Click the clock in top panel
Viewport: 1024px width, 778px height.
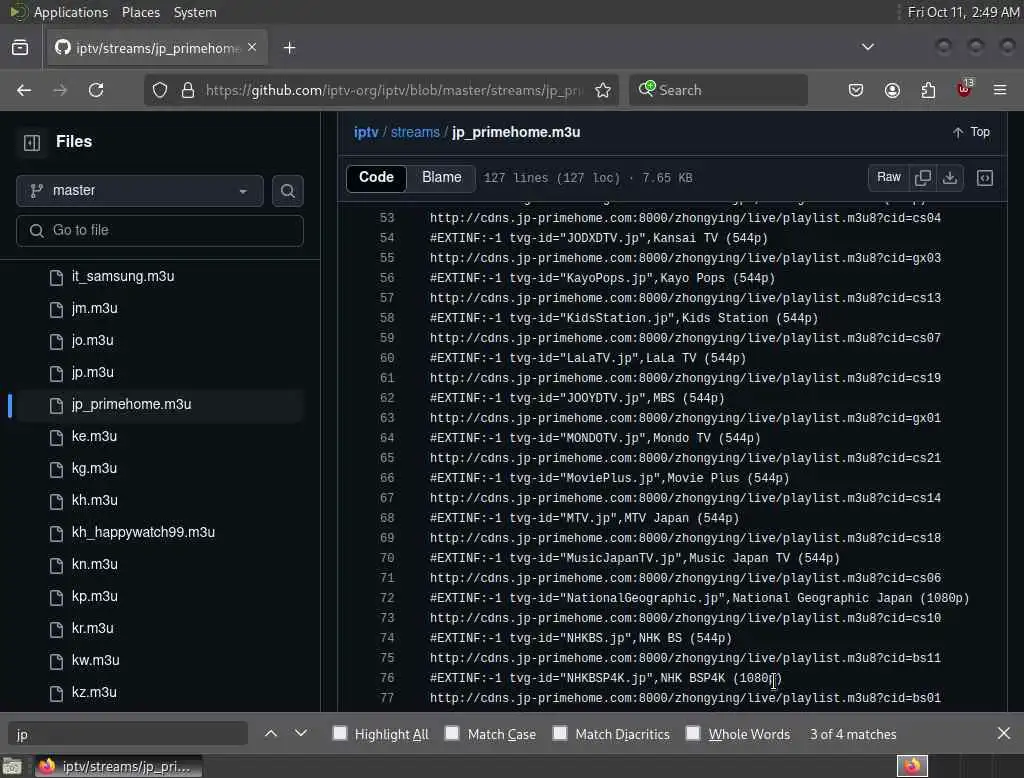point(963,12)
